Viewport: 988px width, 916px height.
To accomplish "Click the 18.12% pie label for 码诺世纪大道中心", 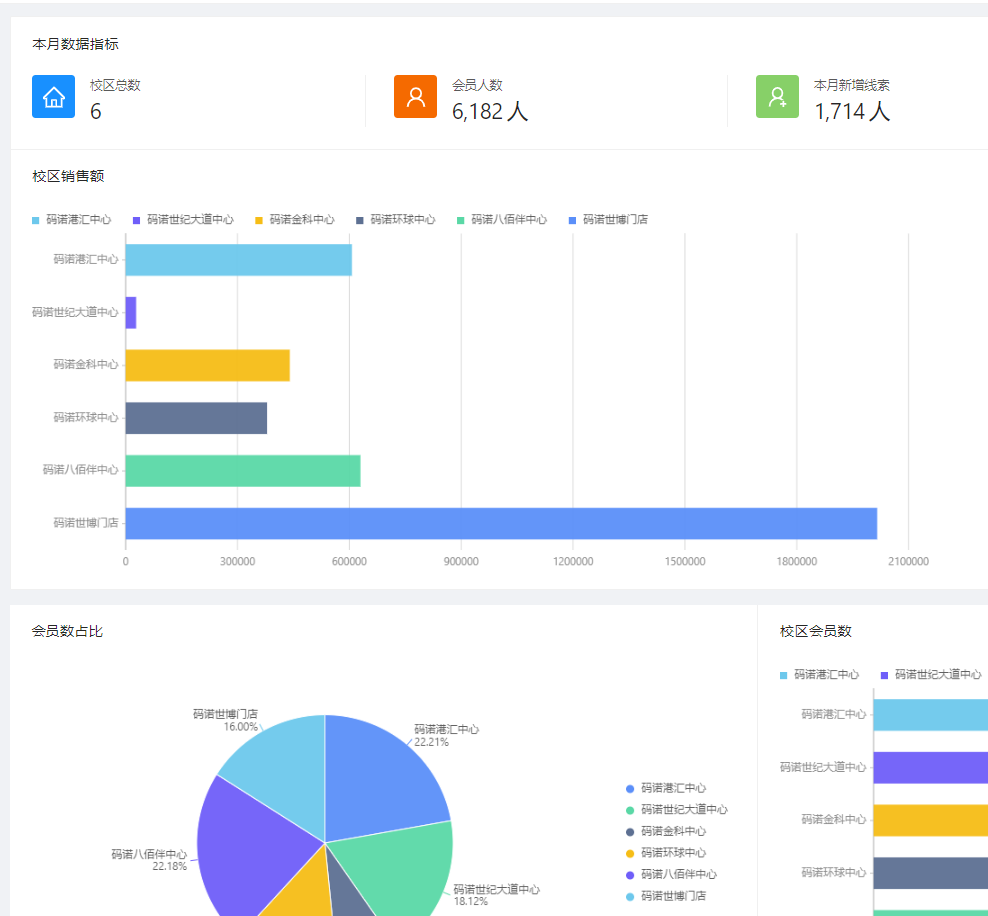I will [470, 902].
